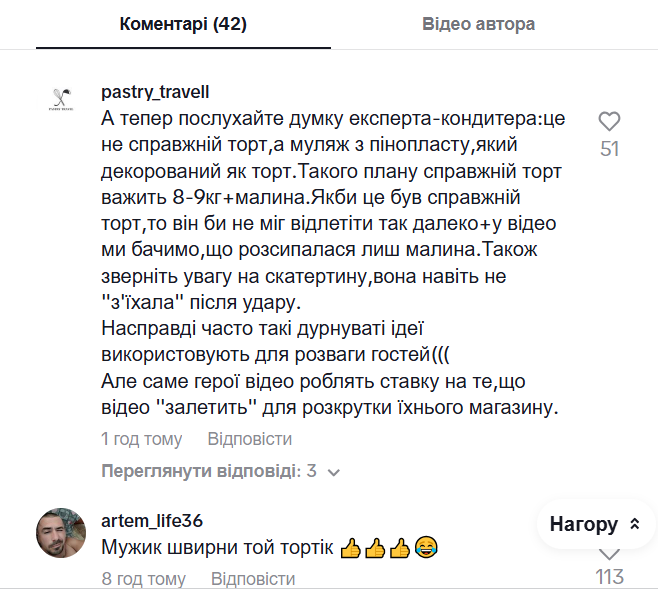Click the artem_life36 profile photo
This screenshot has width=658, height=600.
pos(61,531)
